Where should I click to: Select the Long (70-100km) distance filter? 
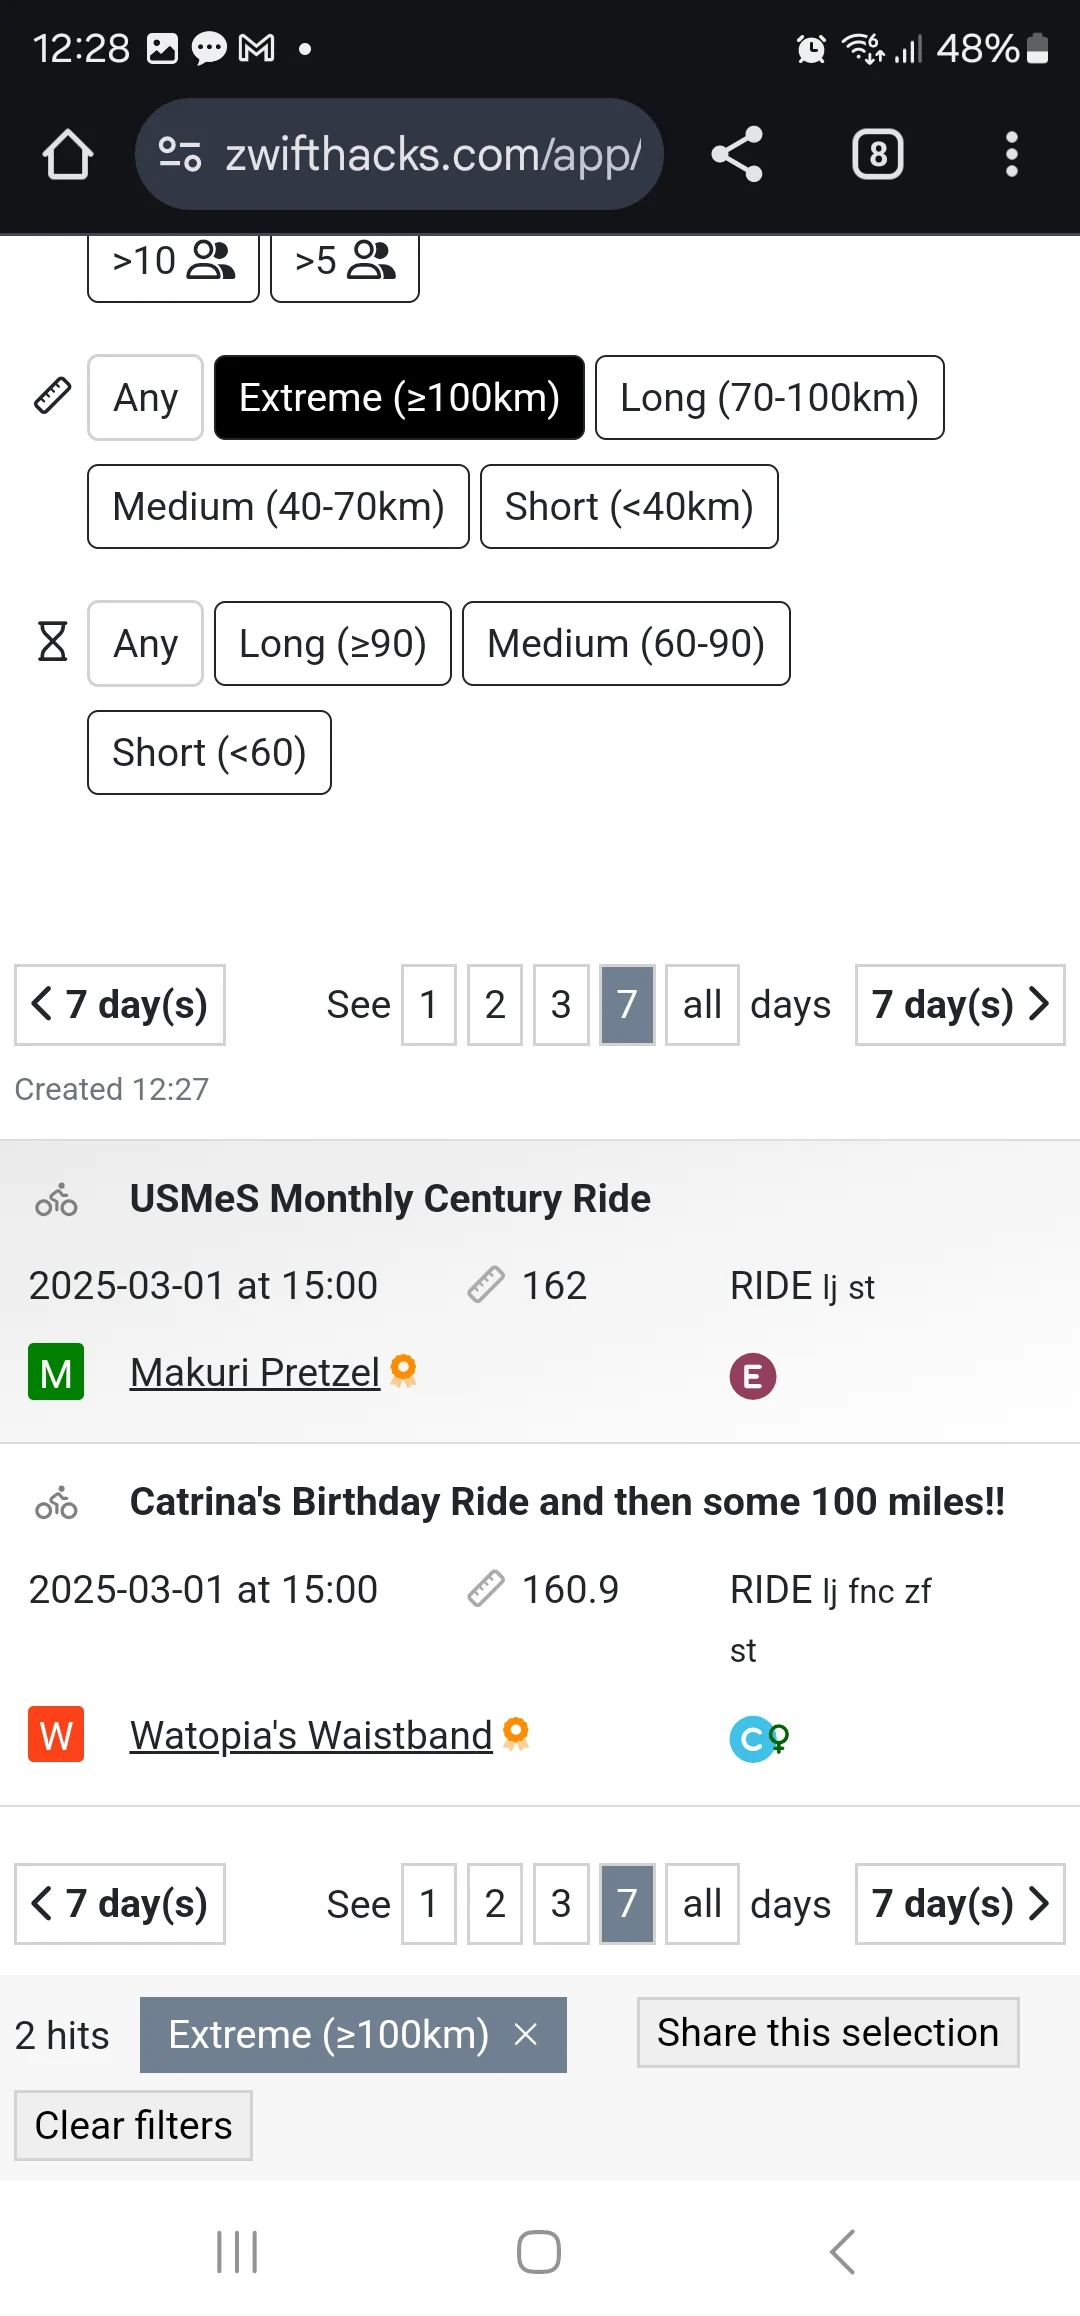[x=769, y=398]
